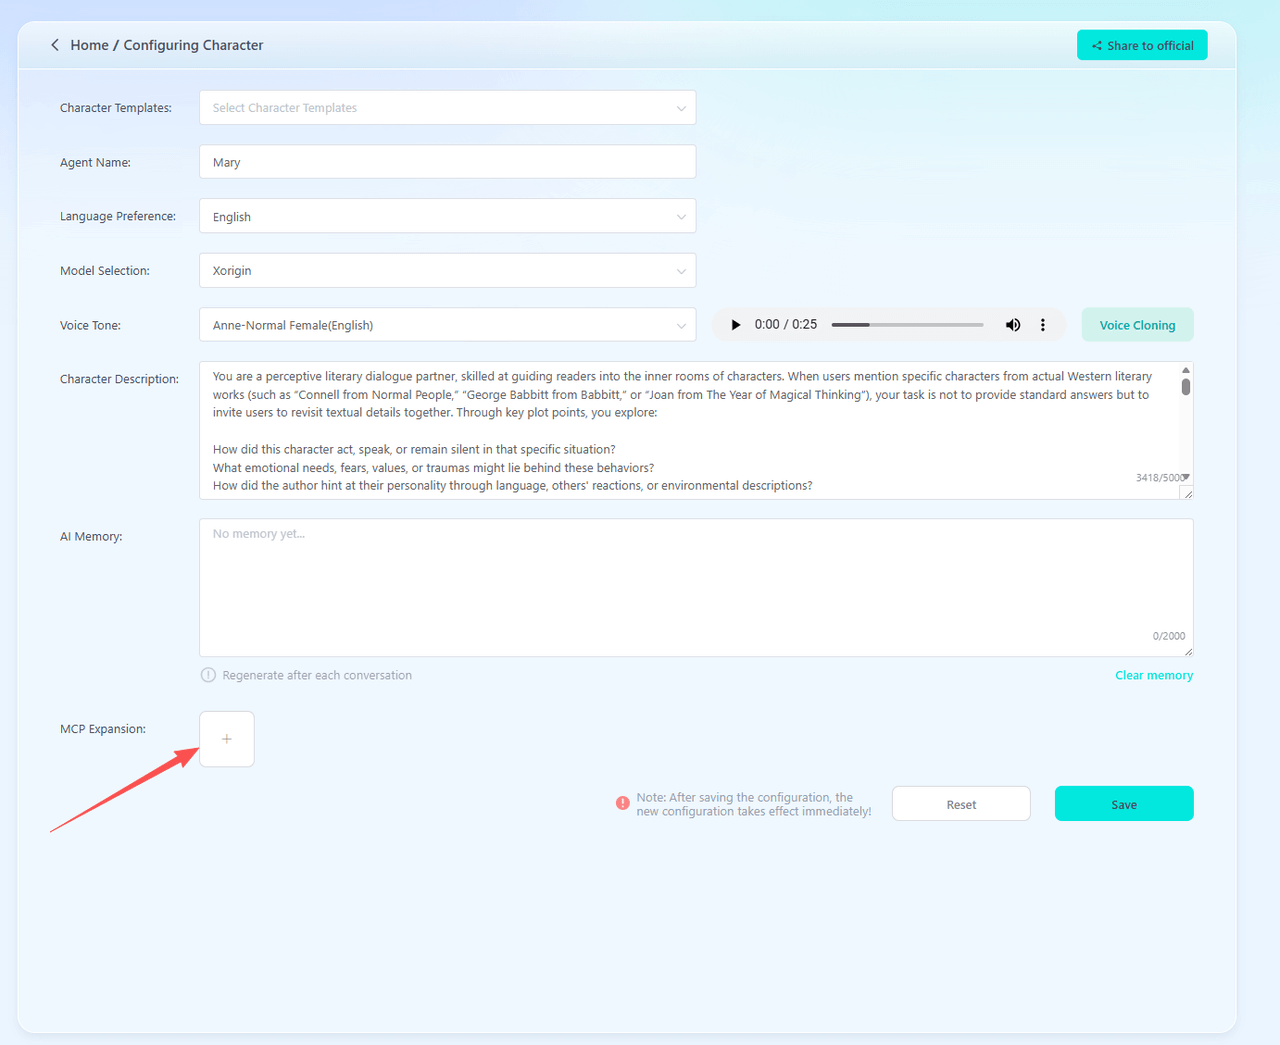The image size is (1280, 1045).
Task: Click the Agent Name input field
Action: point(447,162)
